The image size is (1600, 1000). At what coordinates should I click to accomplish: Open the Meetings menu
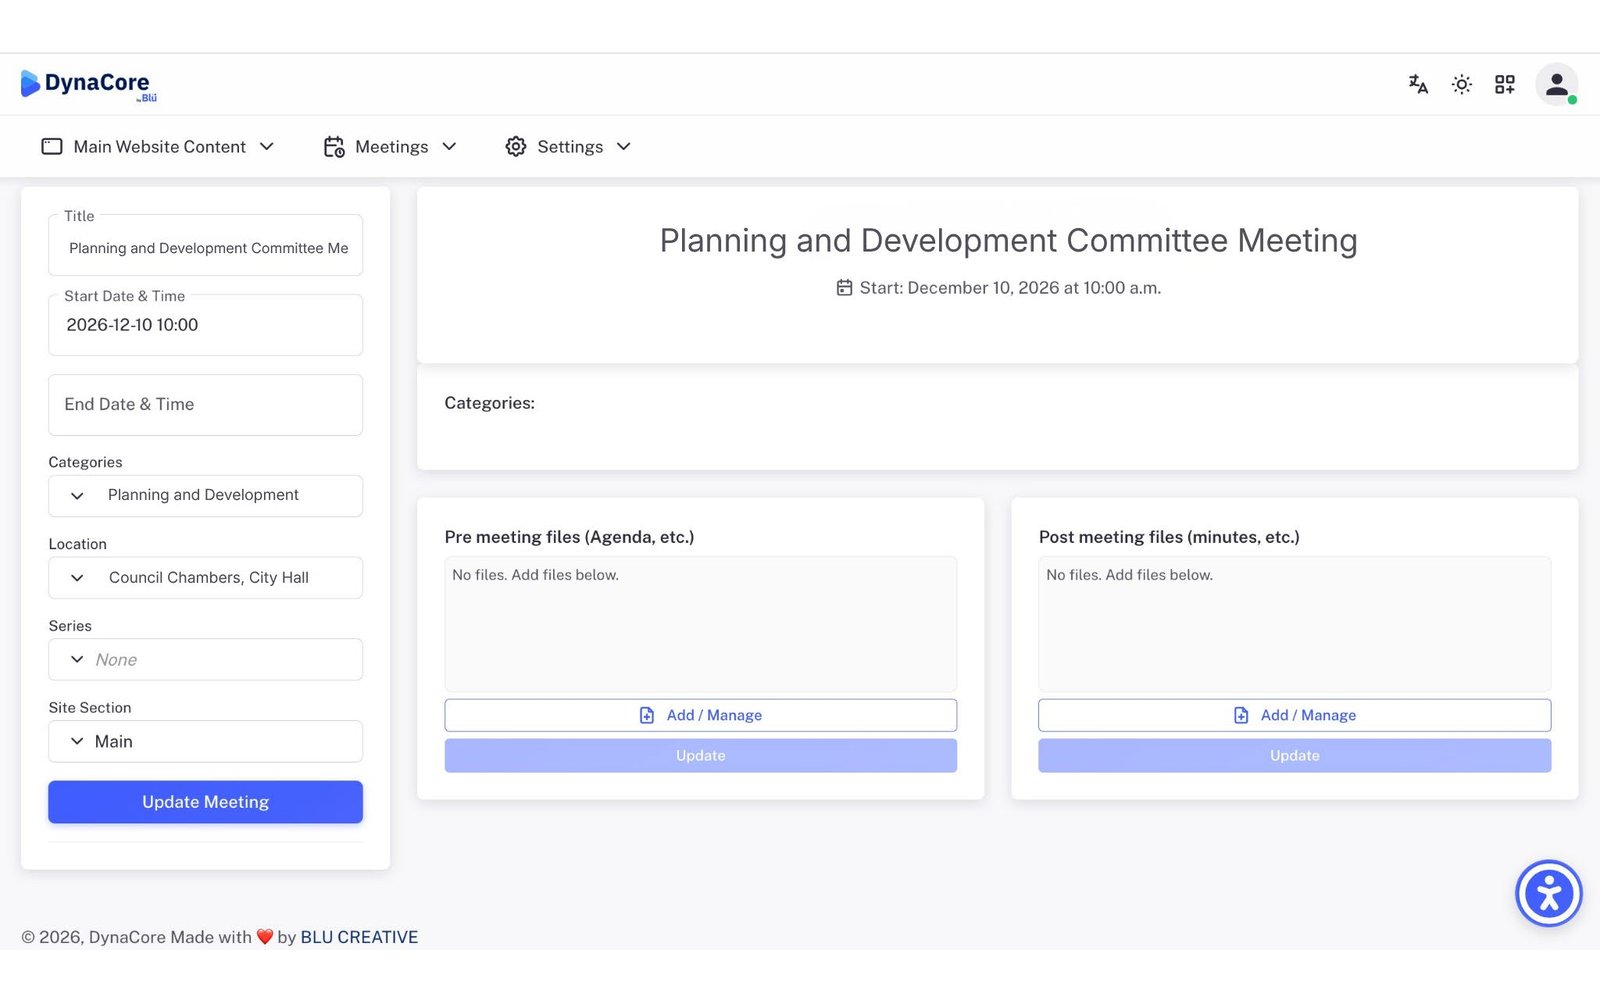[390, 147]
